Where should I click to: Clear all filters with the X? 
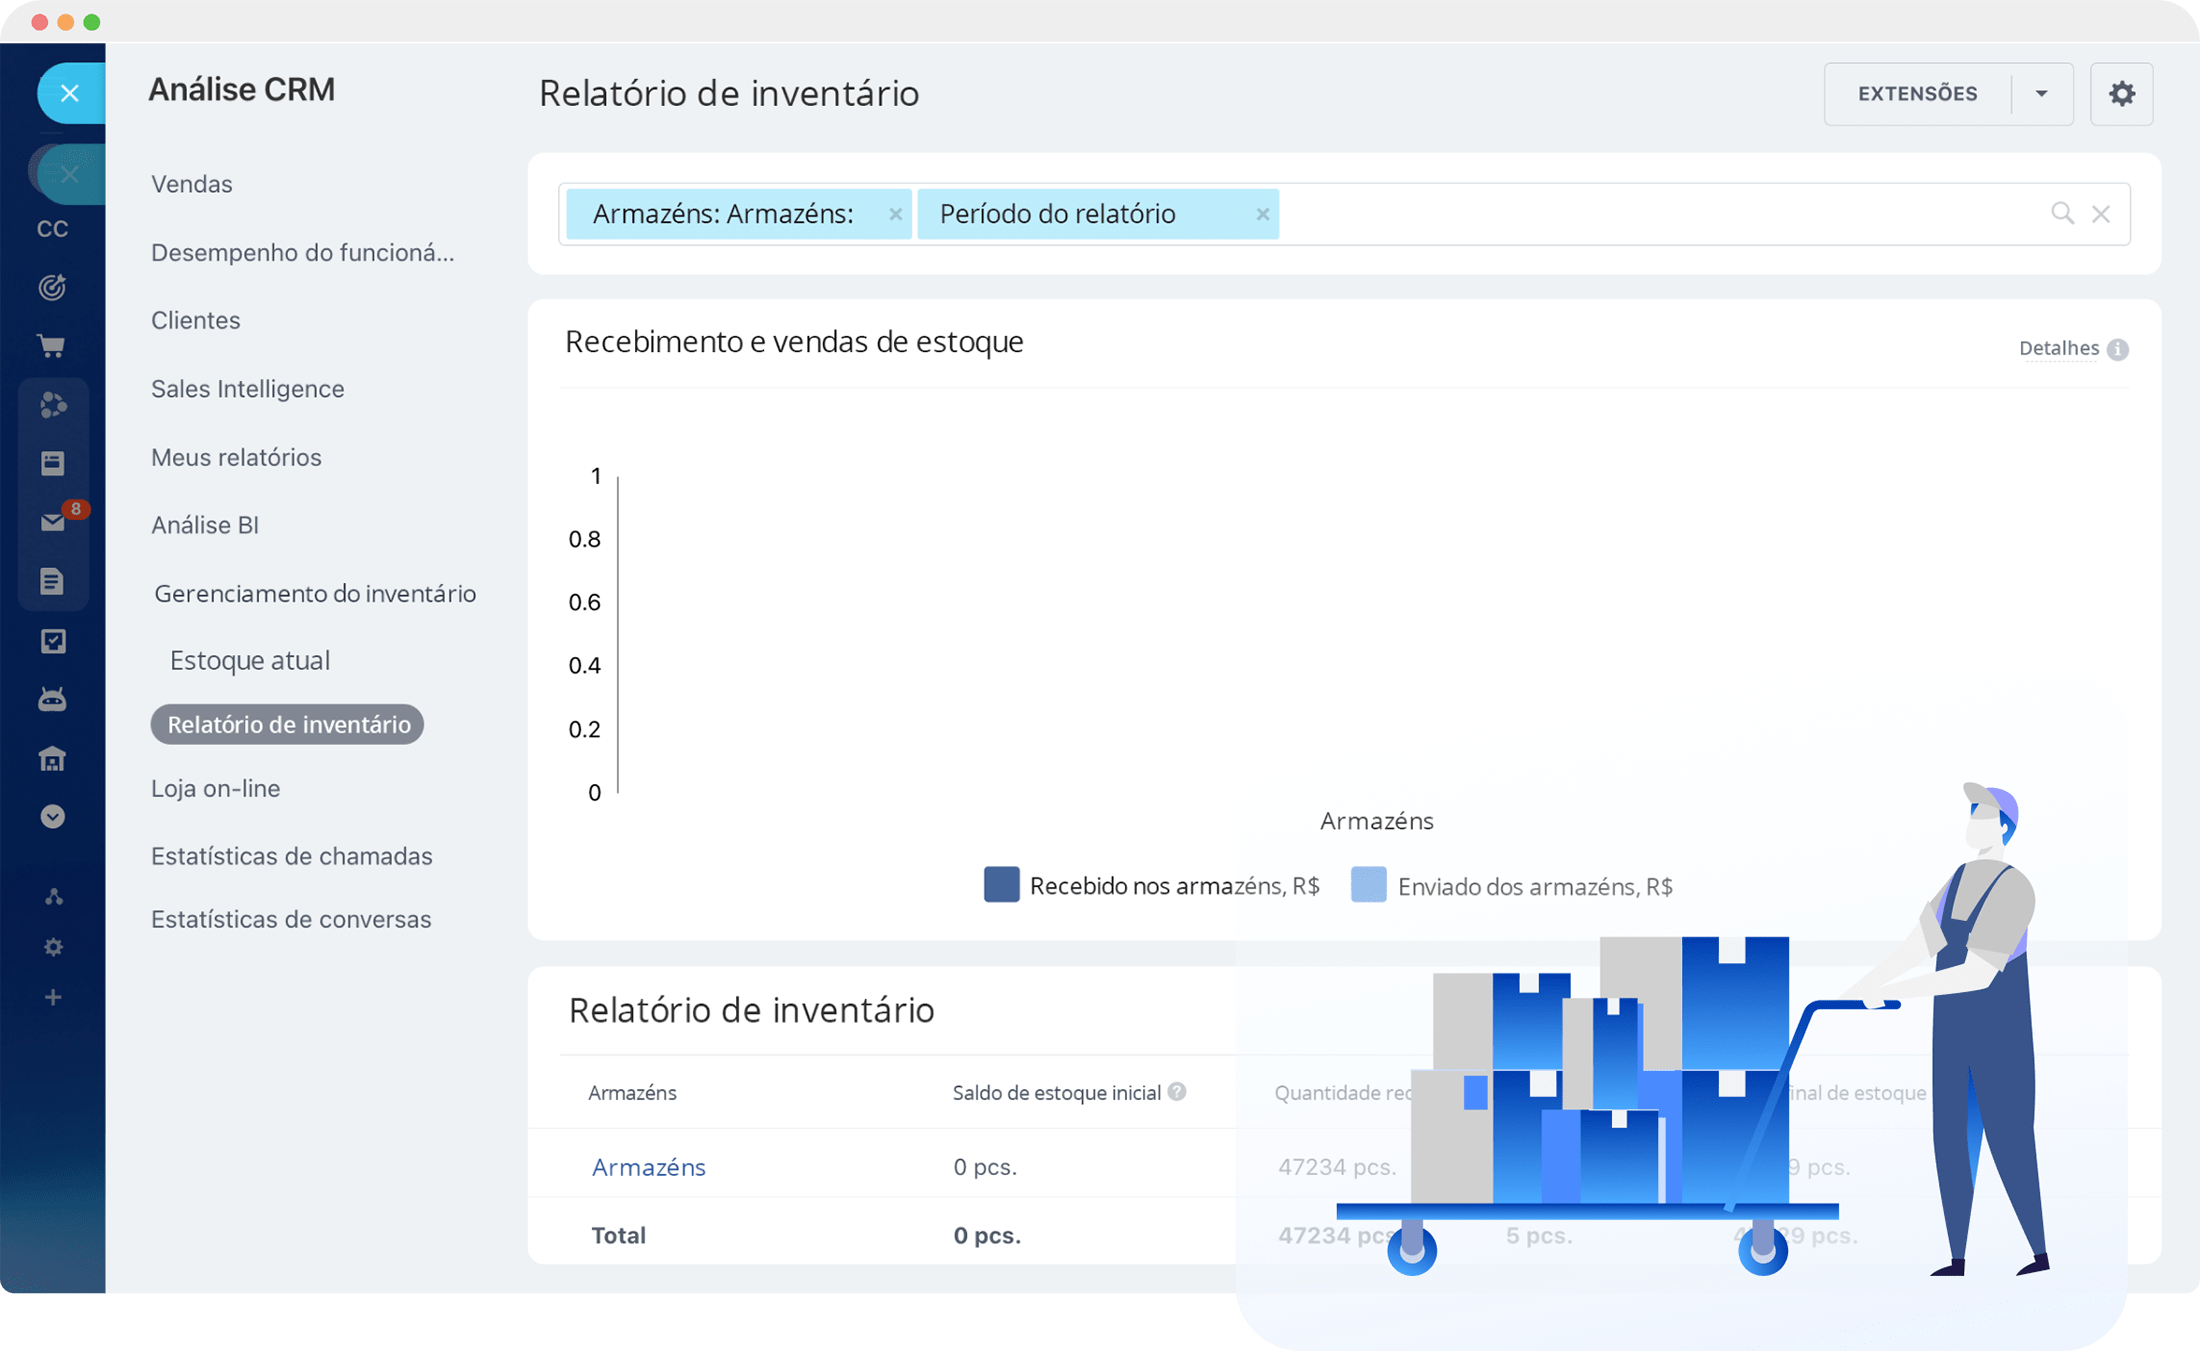tap(2101, 214)
